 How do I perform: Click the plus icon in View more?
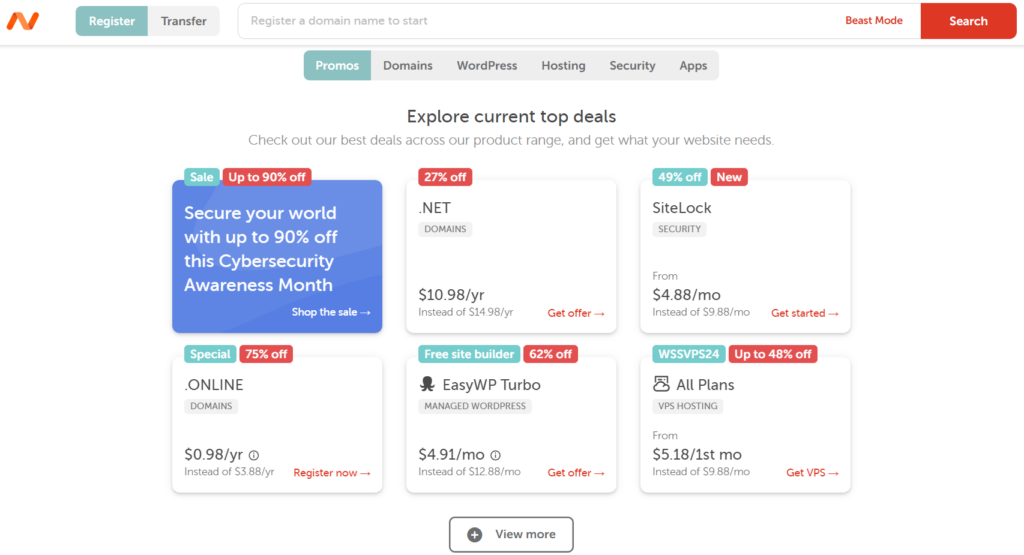point(475,535)
